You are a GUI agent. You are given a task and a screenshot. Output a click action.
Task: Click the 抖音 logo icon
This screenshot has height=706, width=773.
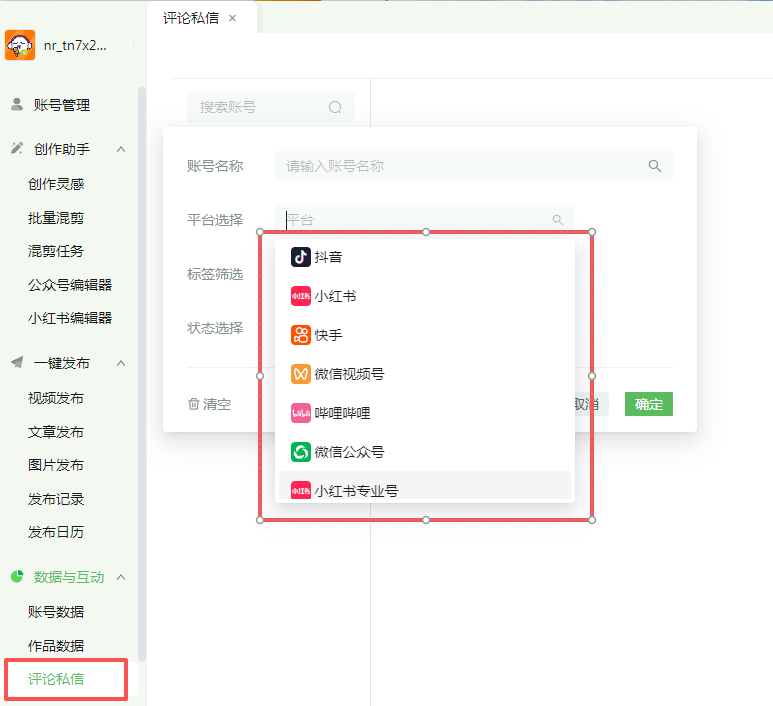tap(301, 257)
